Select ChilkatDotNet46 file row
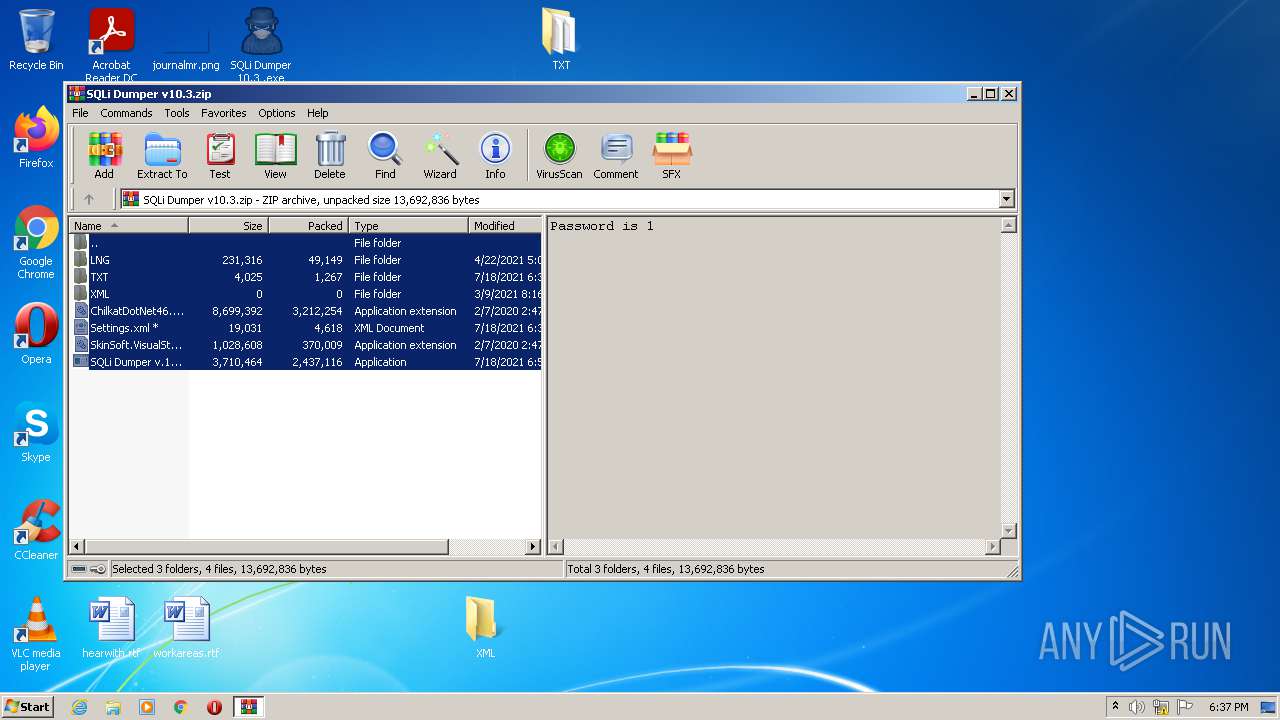Screen dimensions: 1280x720 point(305,311)
